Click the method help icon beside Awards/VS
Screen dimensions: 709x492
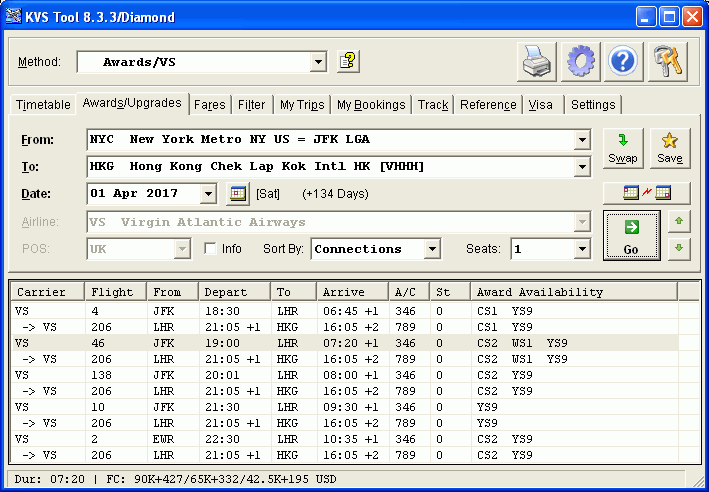pyautogui.click(x=348, y=62)
